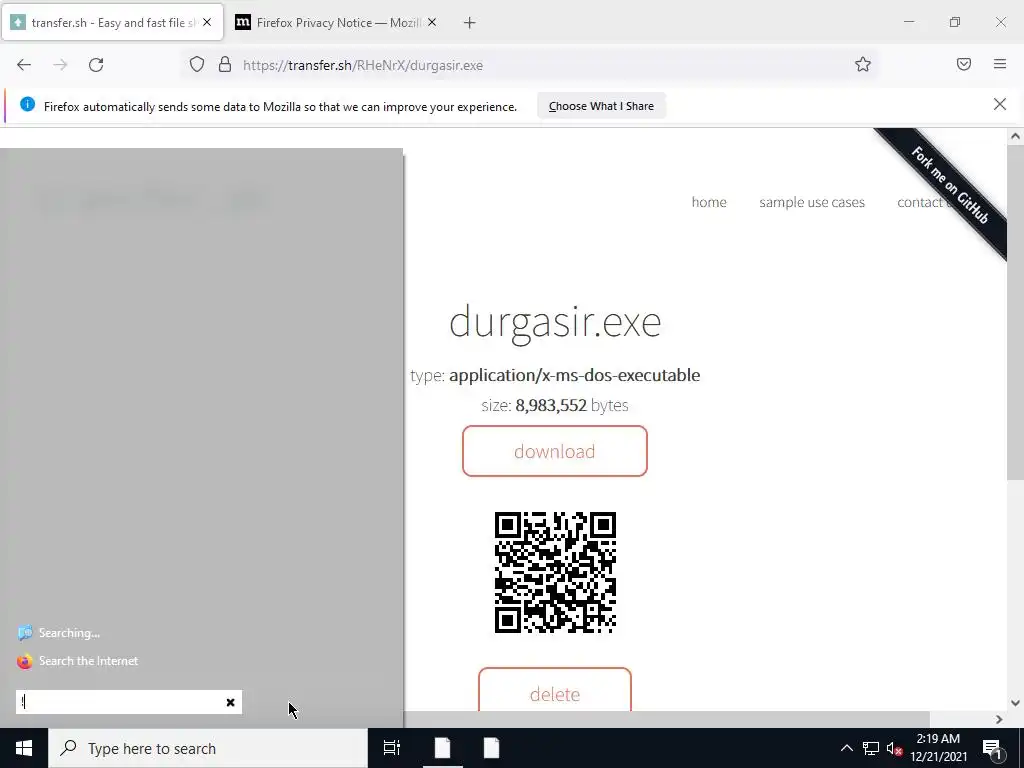Open the clock showing 2:19 AM
Screen dimensions: 1024x768
coord(938,748)
